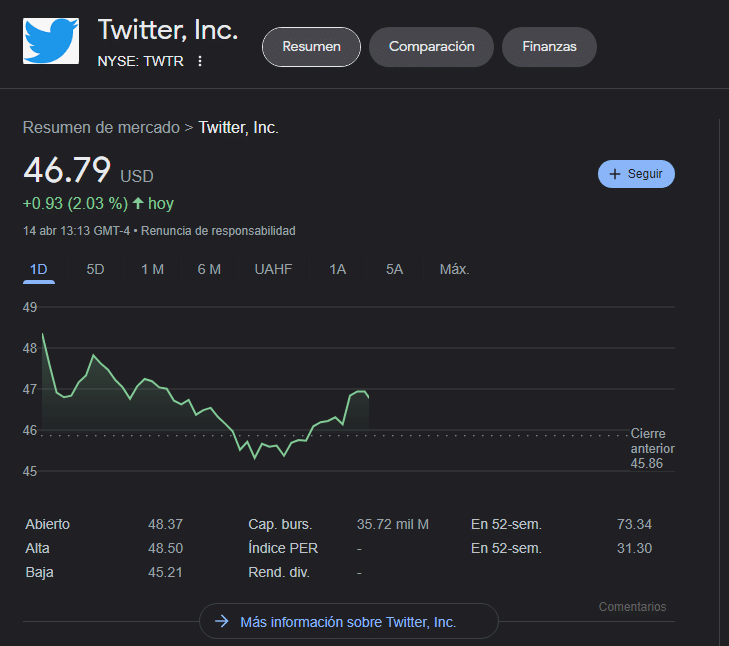Open Renuncia de responsabilidad link

[218, 231]
